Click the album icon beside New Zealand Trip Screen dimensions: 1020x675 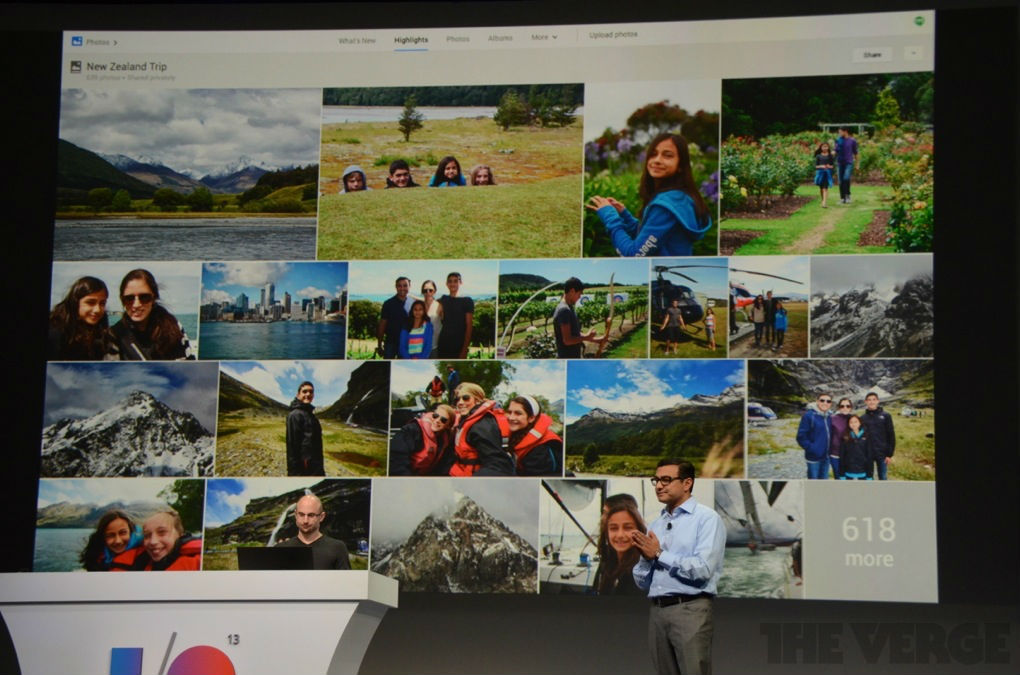pyautogui.click(x=75, y=67)
